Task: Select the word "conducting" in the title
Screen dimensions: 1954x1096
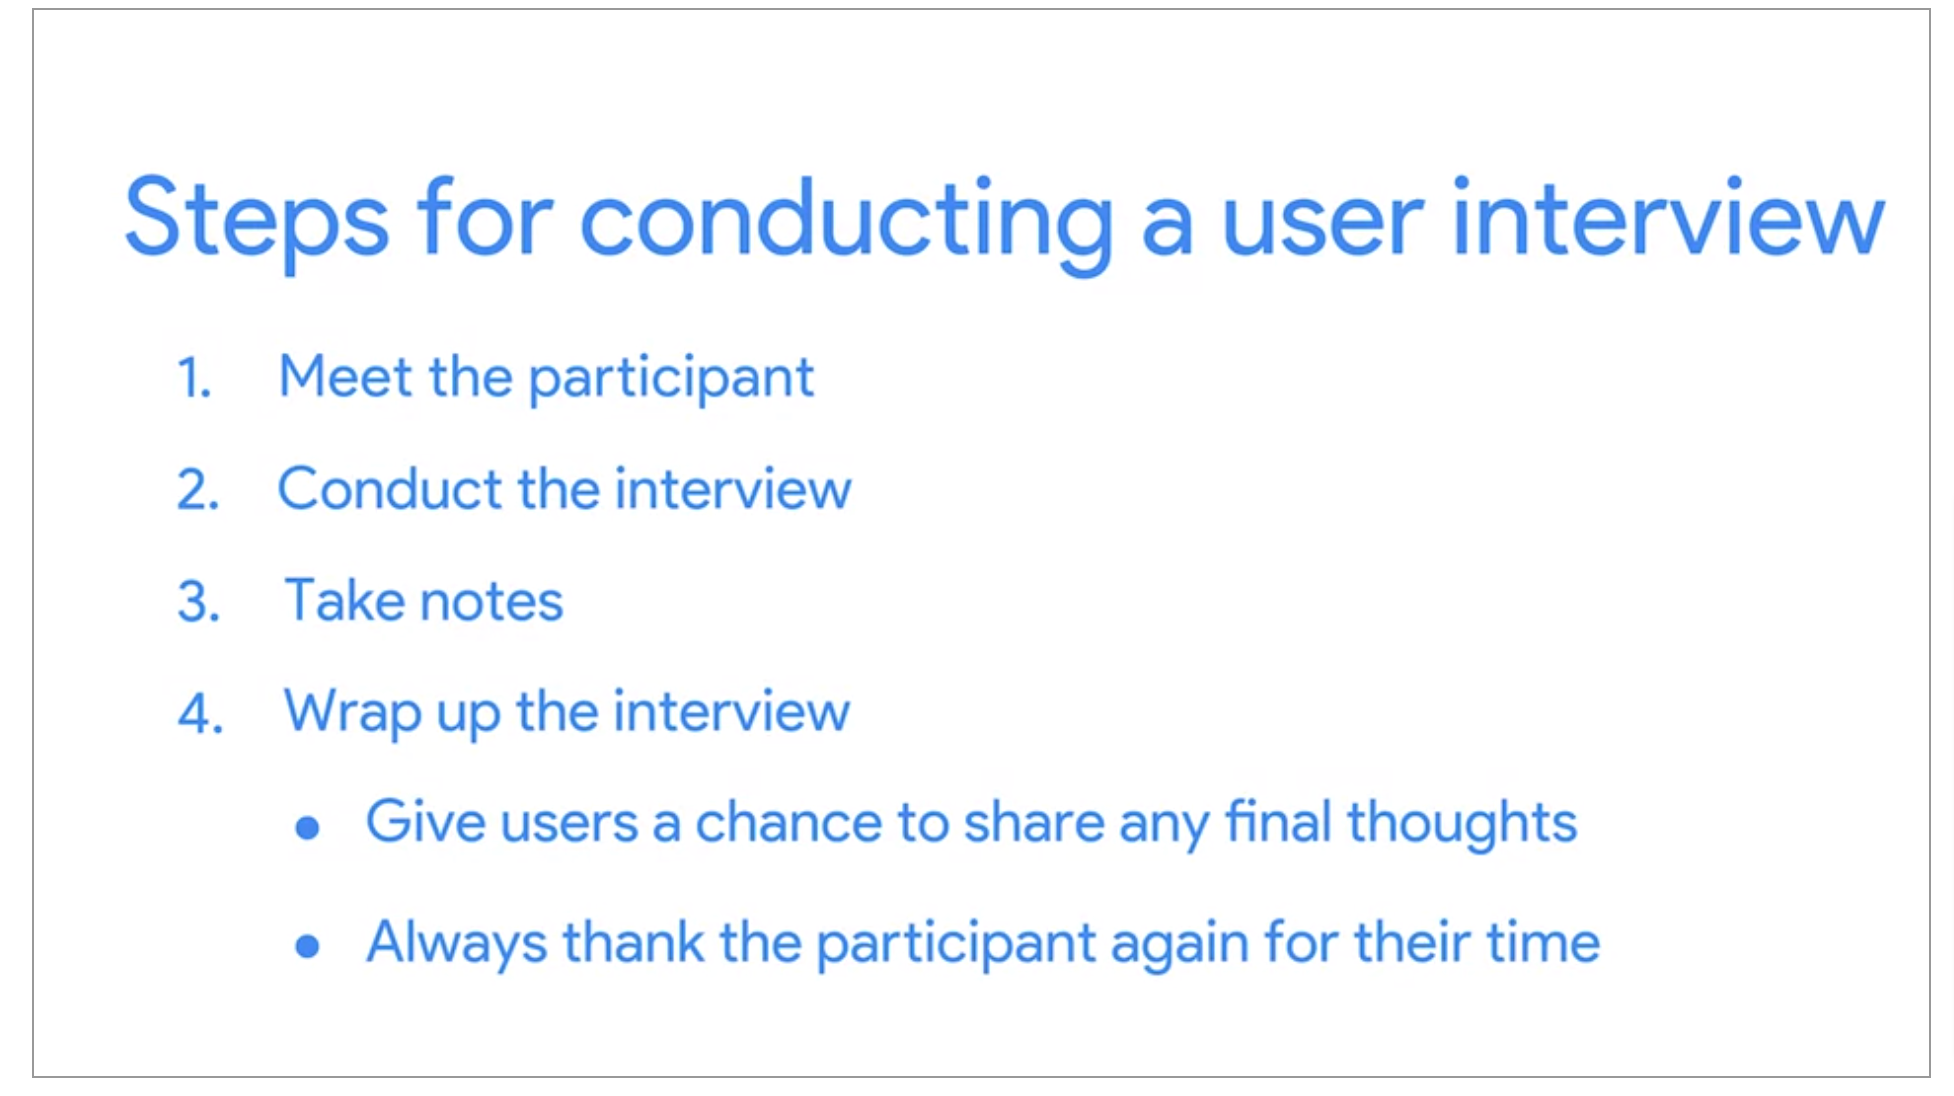Action: 846,220
